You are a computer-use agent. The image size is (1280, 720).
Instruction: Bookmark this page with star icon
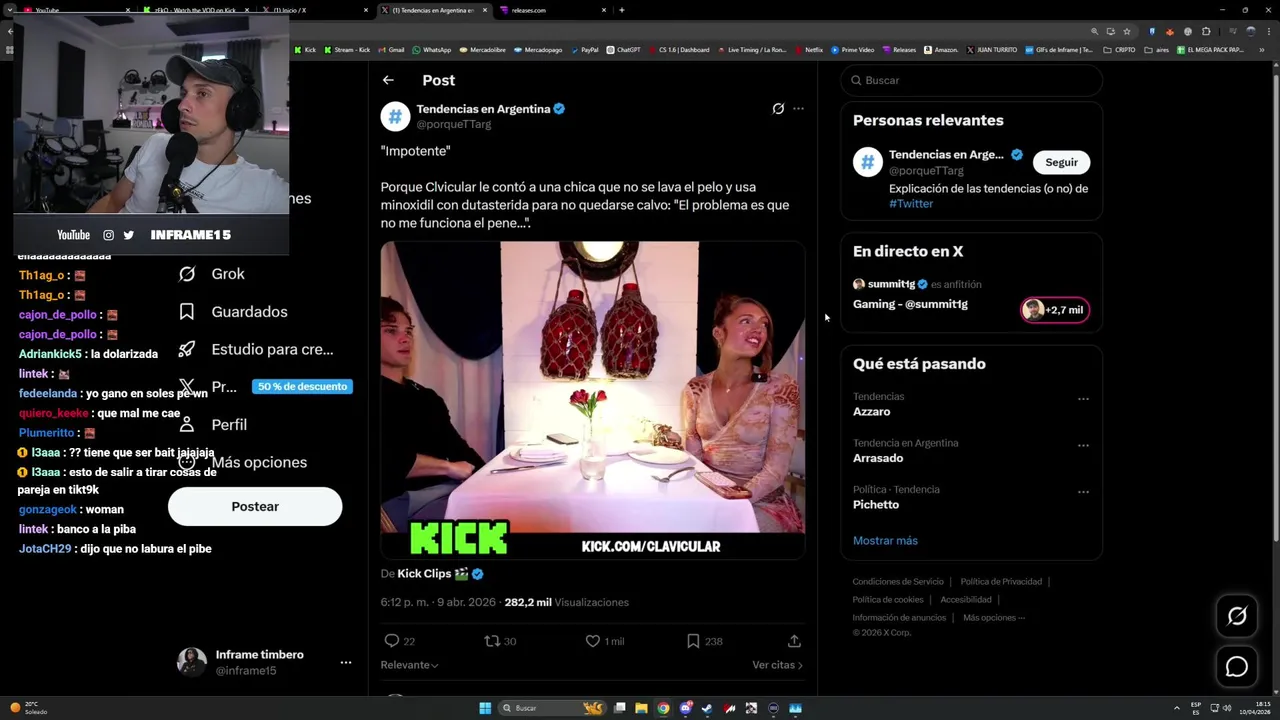1127,31
